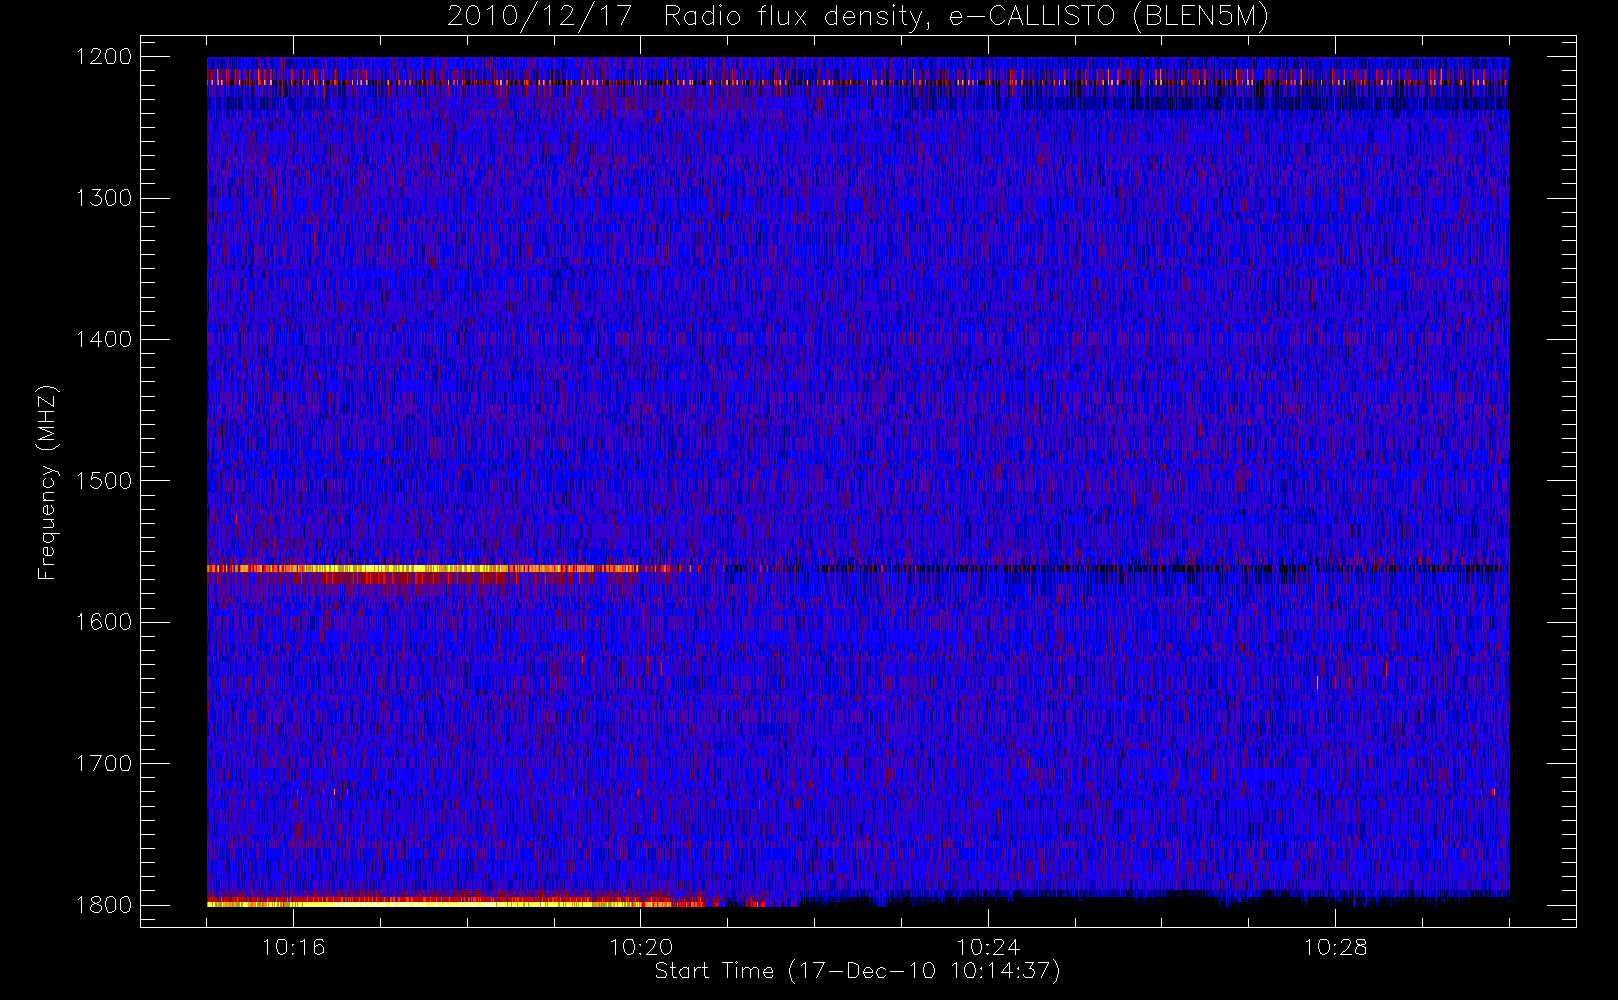Click the 1800 frequency tick label
The width and height of the screenshot is (1618, 1000).
104,905
